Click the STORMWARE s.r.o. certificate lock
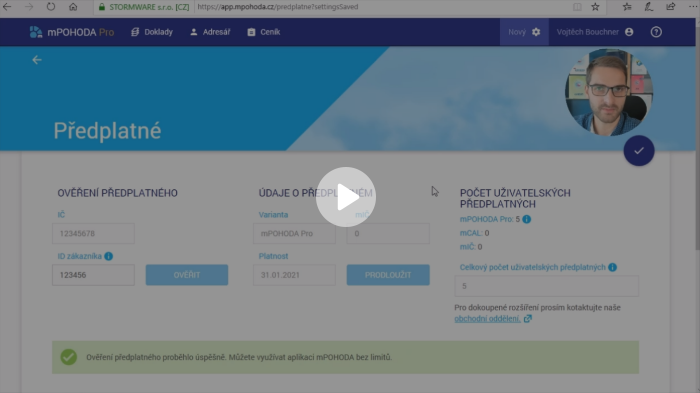 (x=102, y=7)
